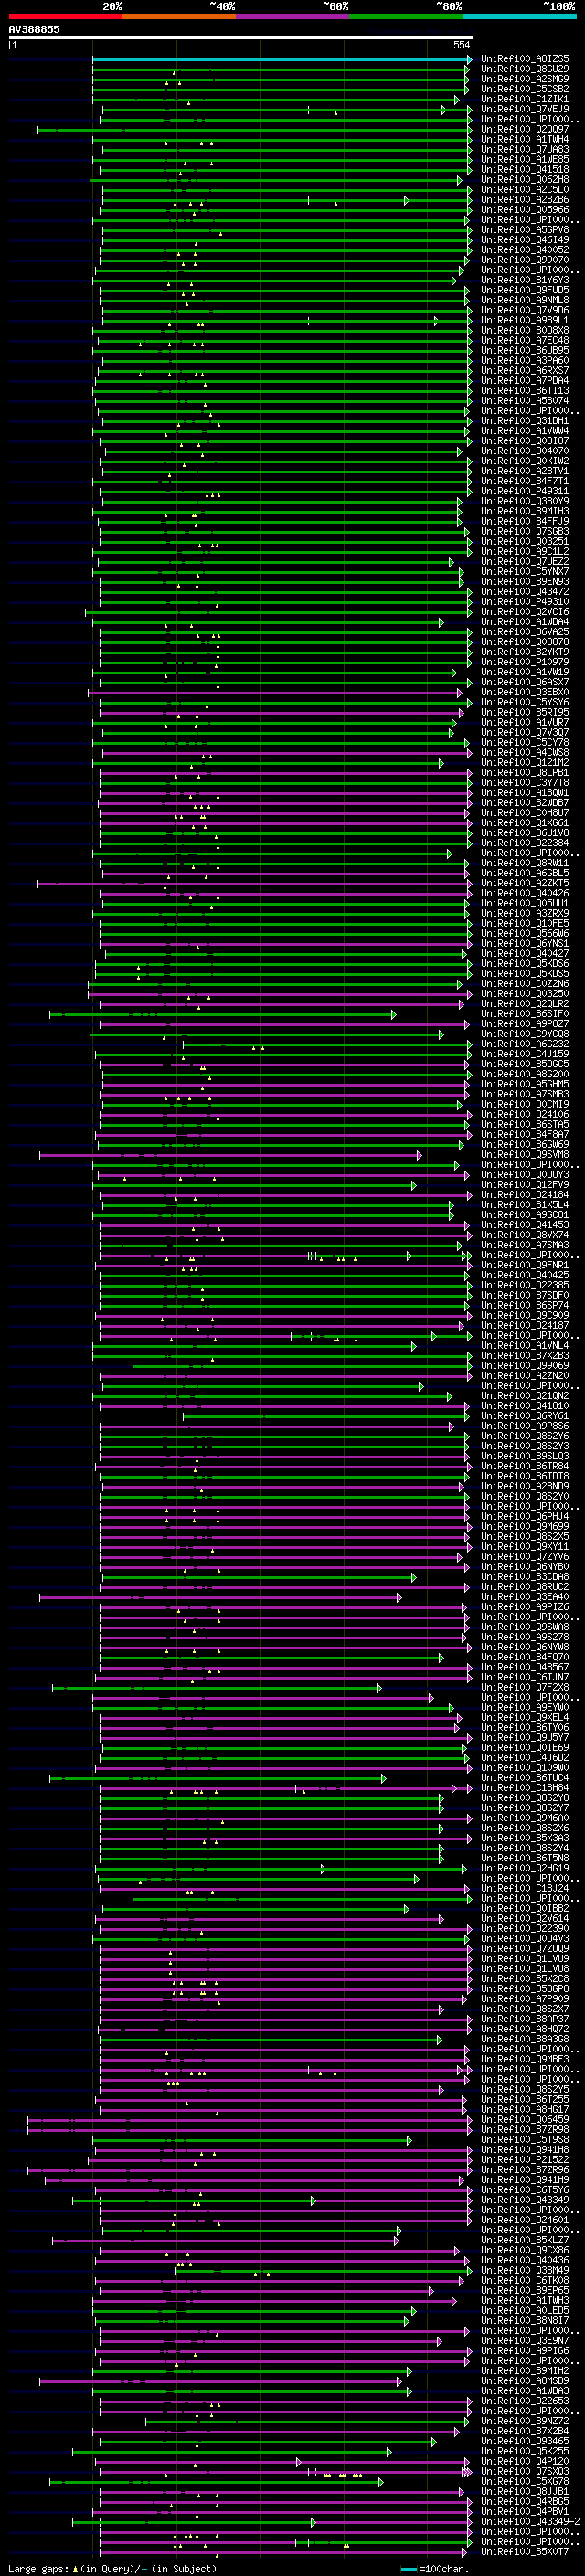The image size is (585, 2576).
Task: Select label UniRef100_Q40052
Action: [525, 250]
